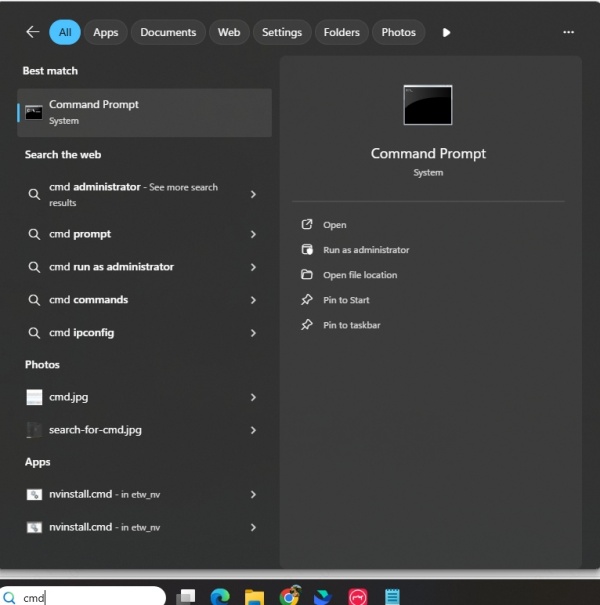Click the back arrow in search panel

32,32
